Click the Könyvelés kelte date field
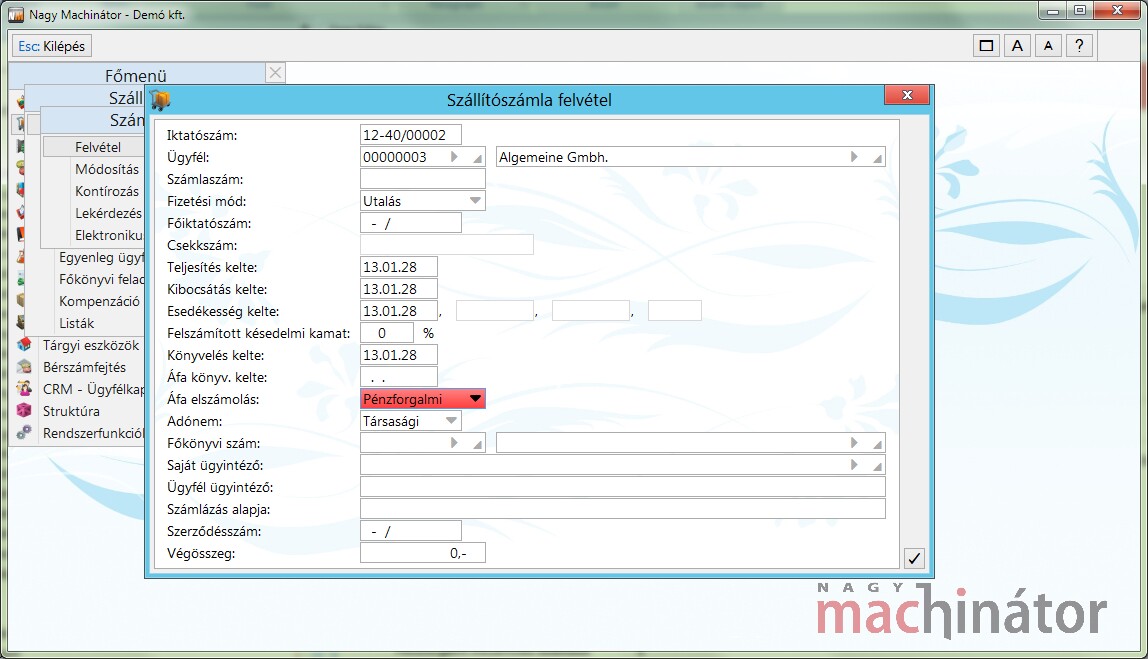This screenshot has width=1148, height=659. [x=399, y=354]
